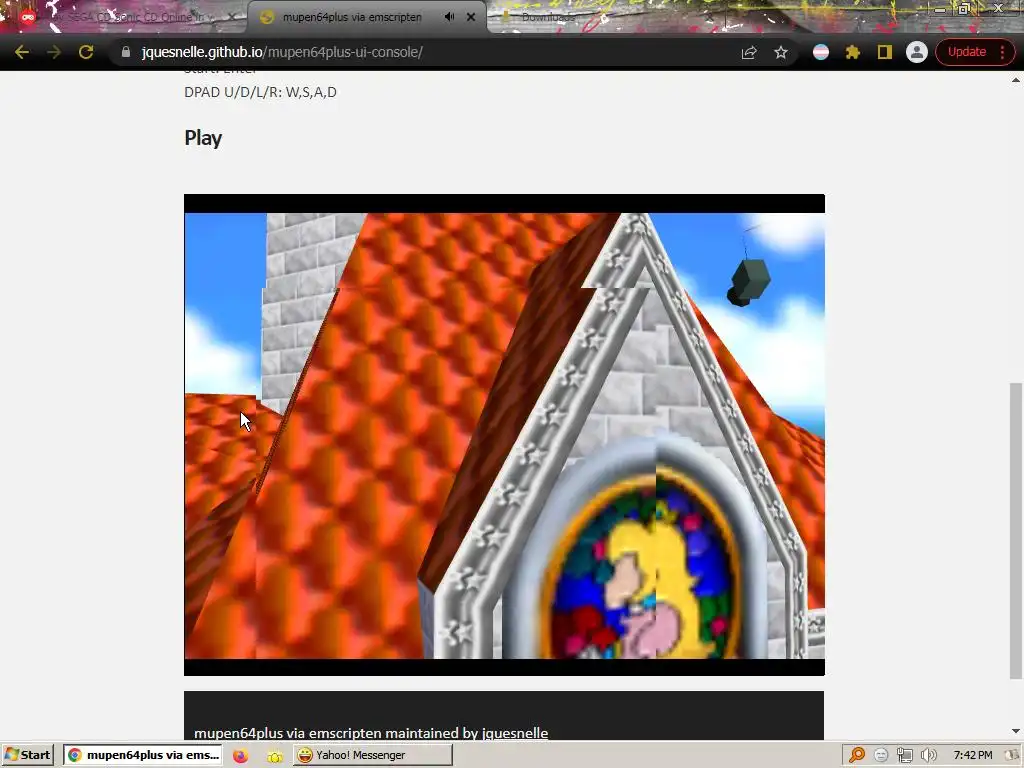Close the Sonic CD Online tab
The width and height of the screenshot is (1024, 768).
(x=231, y=17)
